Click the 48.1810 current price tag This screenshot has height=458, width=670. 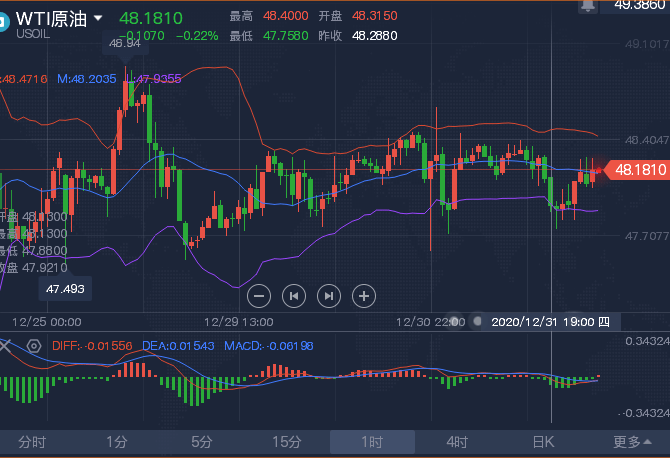tap(638, 170)
